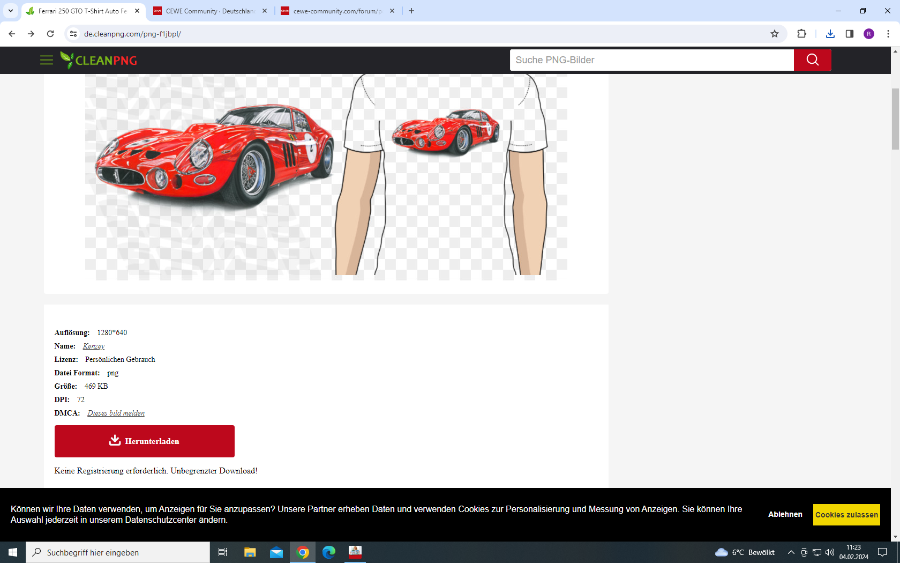Click the CleanPNG logo
Screen dimensions: 900x563
click(x=98, y=60)
